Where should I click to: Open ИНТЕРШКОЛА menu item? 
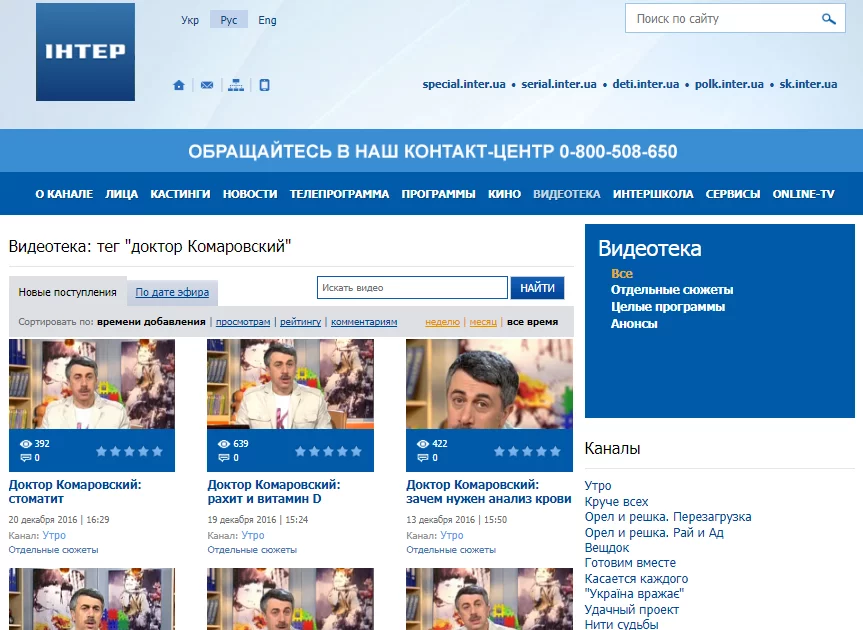click(x=653, y=194)
